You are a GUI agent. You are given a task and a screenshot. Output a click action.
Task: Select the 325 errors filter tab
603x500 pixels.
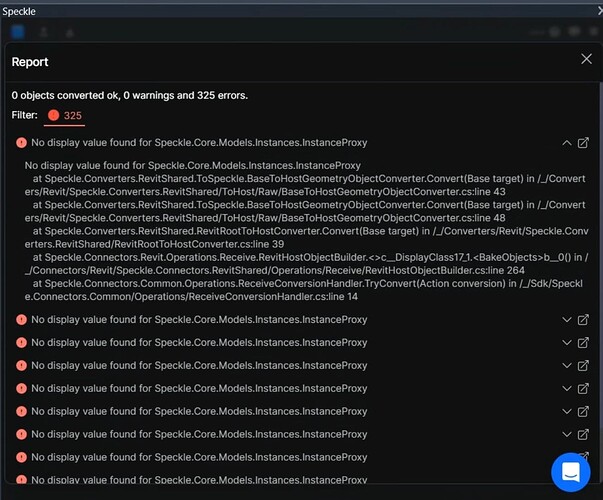coord(64,116)
